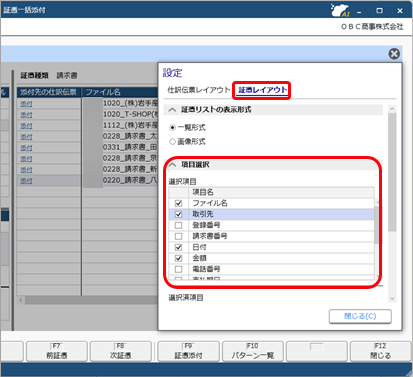Click F9 証憑添付 function button
413x377 pixels.
pyautogui.click(x=188, y=351)
